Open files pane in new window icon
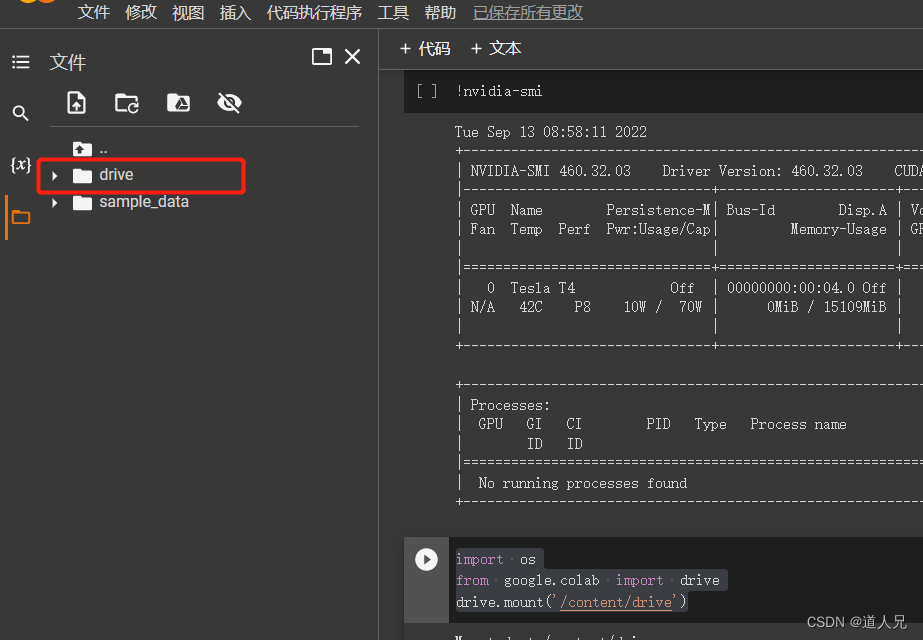Screen dimensions: 923x640 (322, 57)
